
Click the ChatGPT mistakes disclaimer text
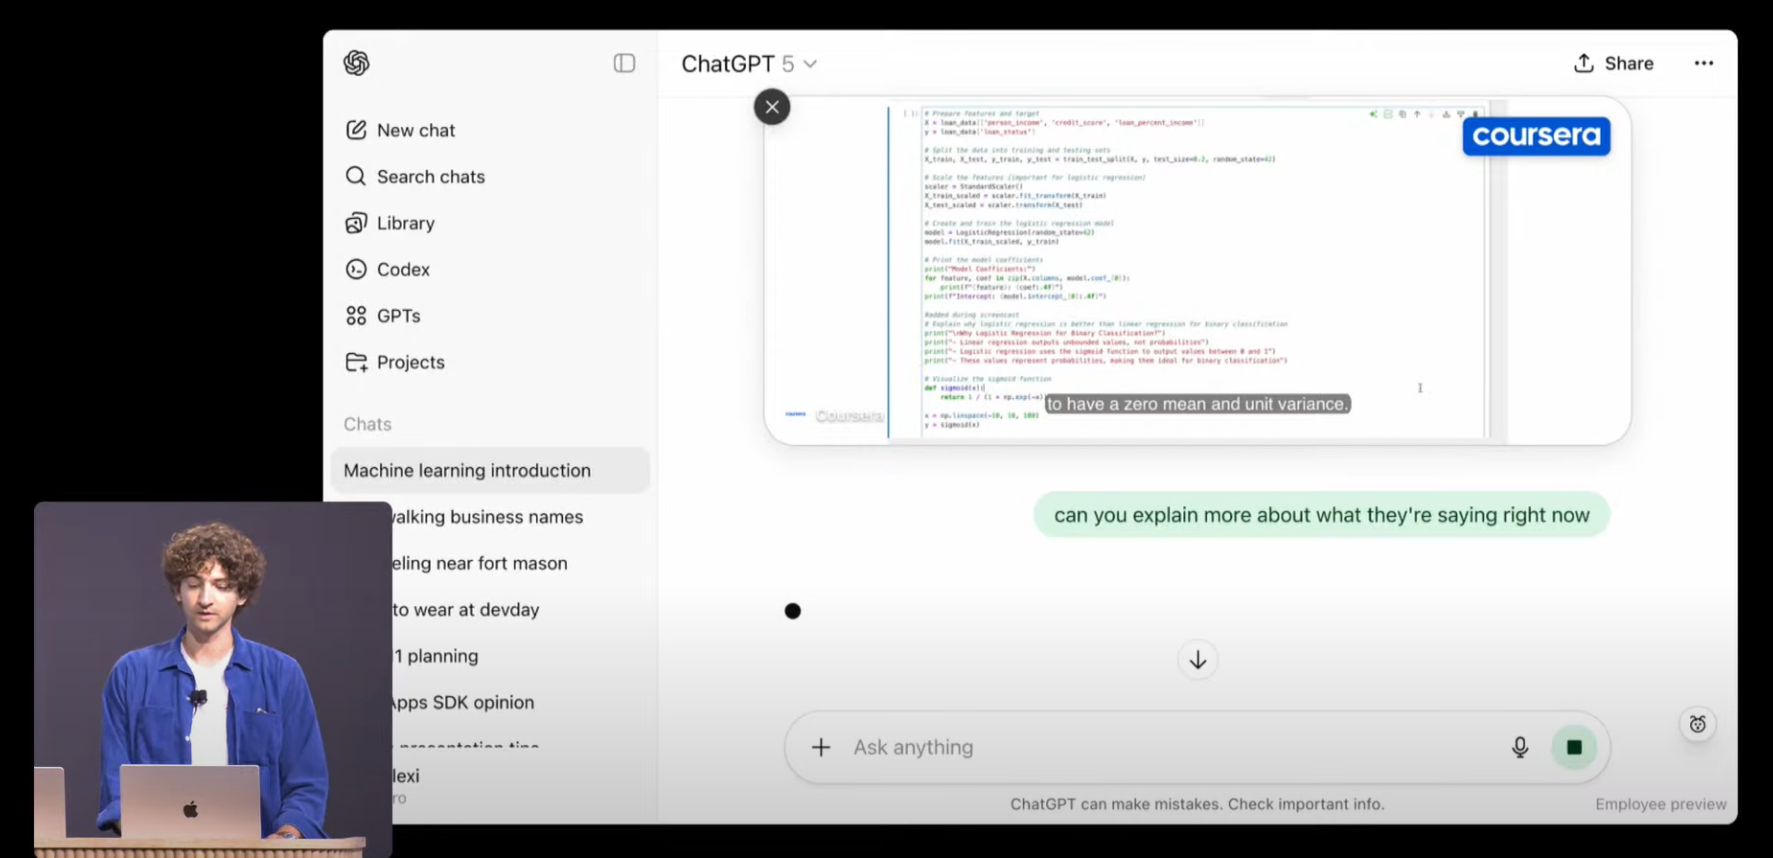coord(1197,804)
